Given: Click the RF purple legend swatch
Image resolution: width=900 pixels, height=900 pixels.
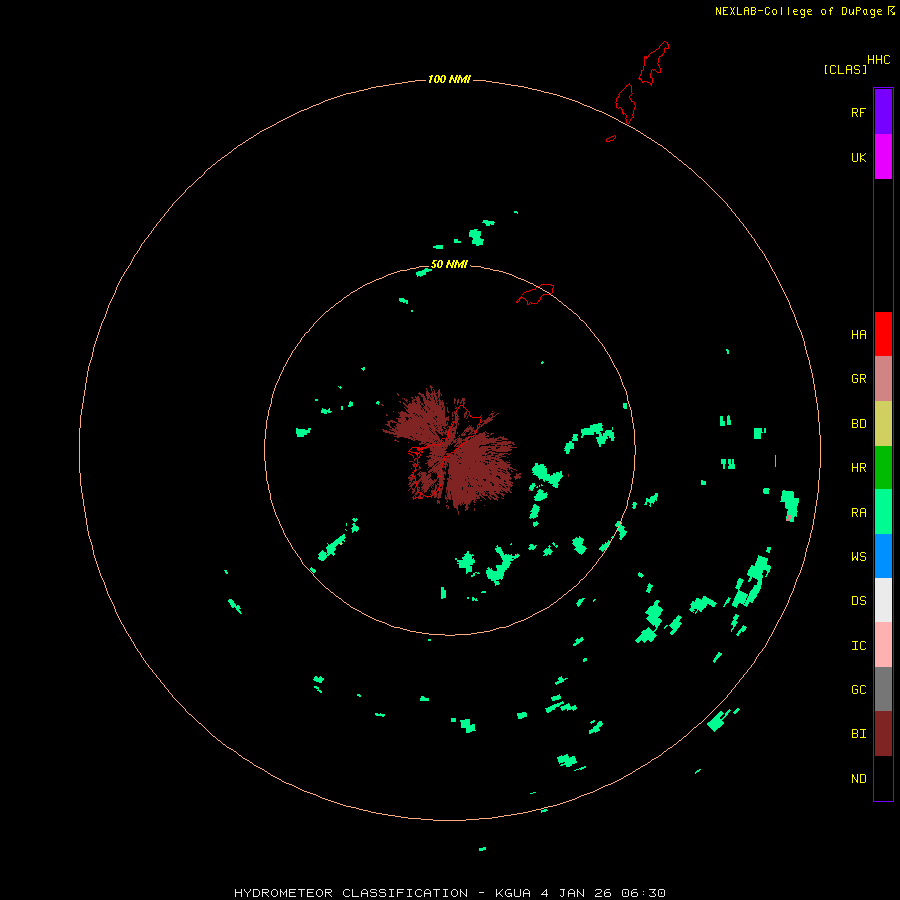Looking at the screenshot, I should click(883, 112).
